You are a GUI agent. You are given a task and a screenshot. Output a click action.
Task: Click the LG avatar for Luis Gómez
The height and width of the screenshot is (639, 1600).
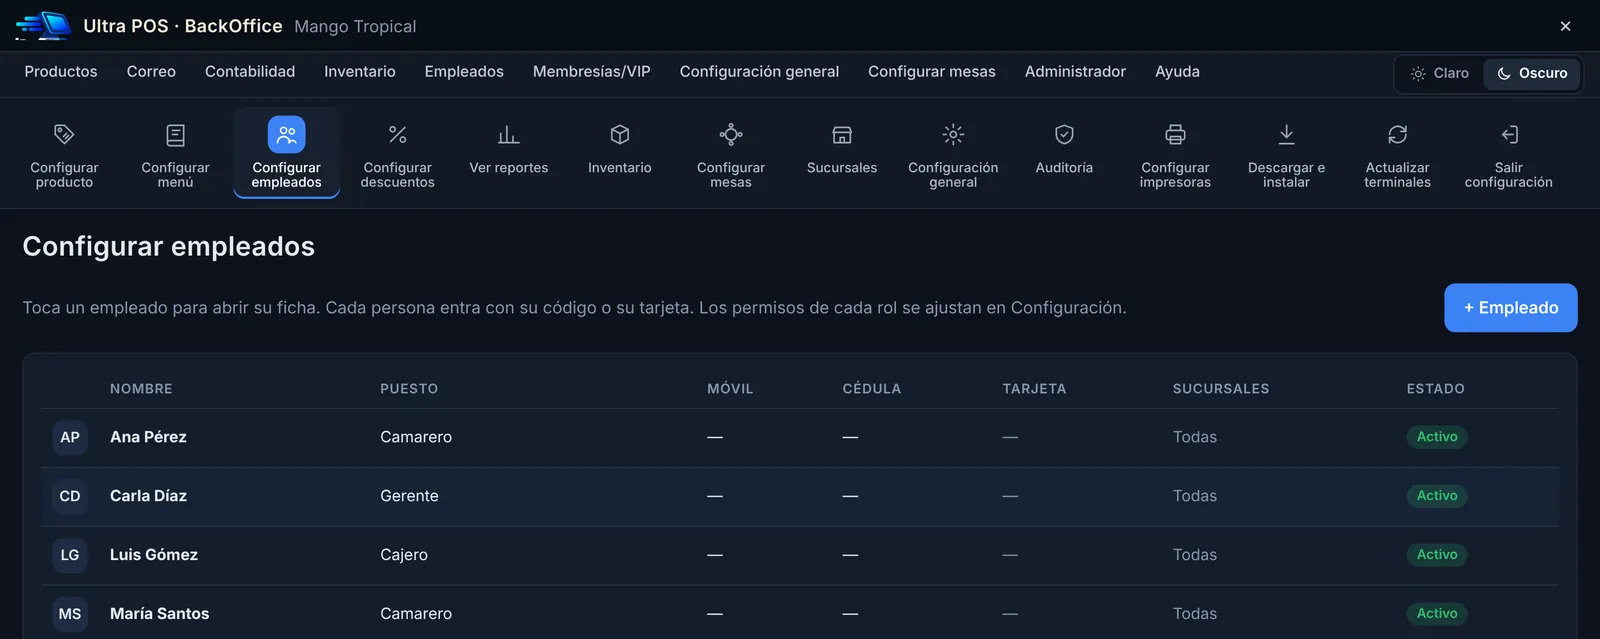[x=70, y=555]
